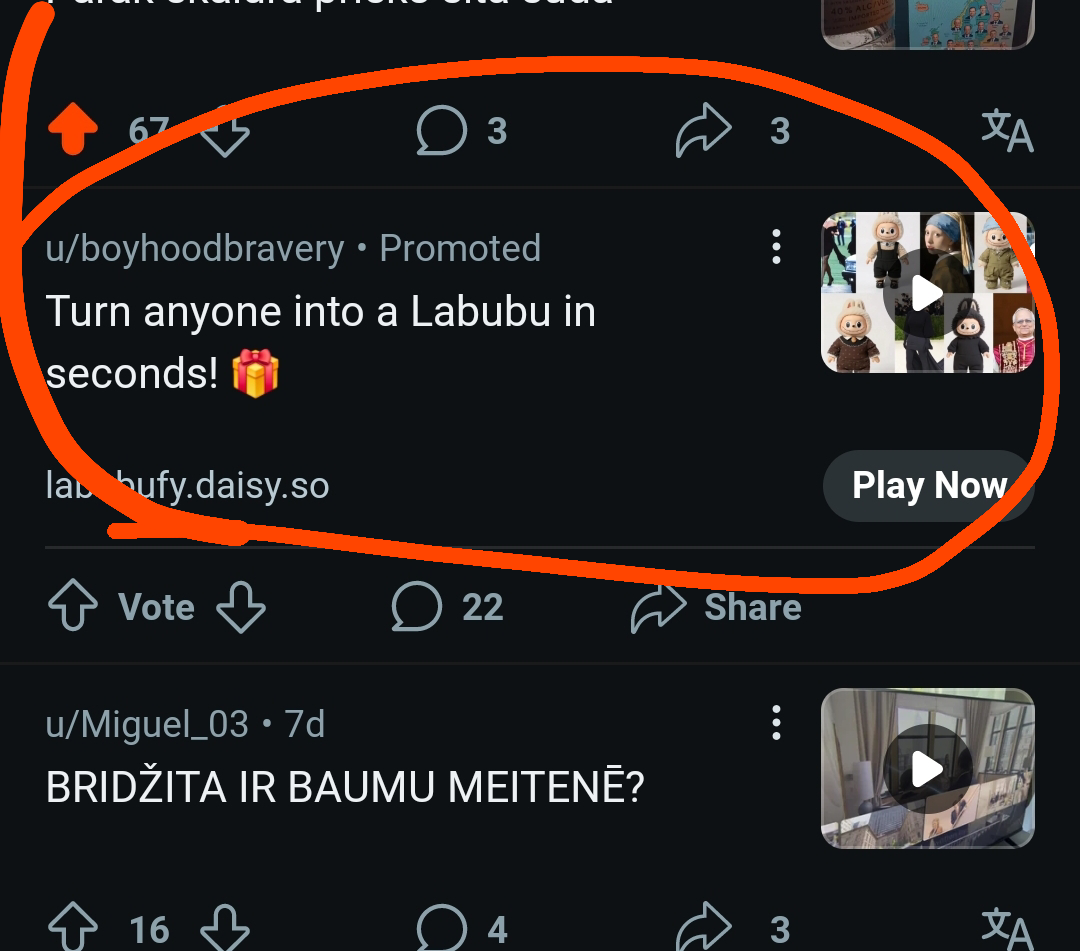Viewport: 1080px width, 951px height.
Task: Visit u/boyhoodbravery profile
Action: [195, 248]
